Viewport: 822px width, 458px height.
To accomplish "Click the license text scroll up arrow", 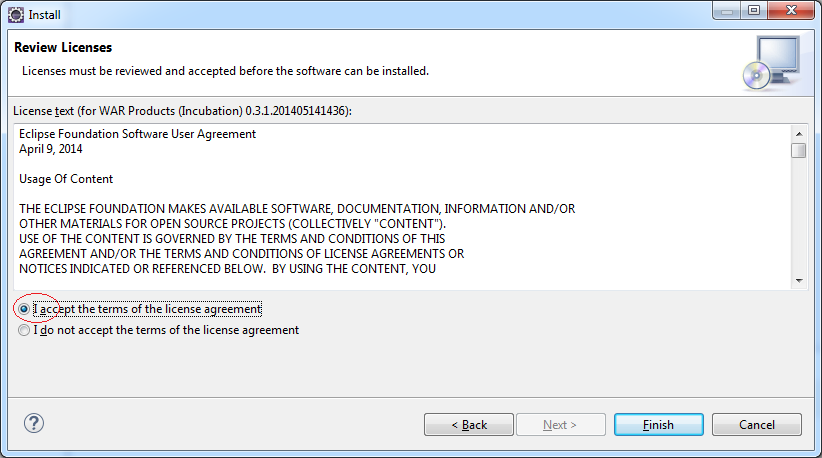I will point(799,134).
